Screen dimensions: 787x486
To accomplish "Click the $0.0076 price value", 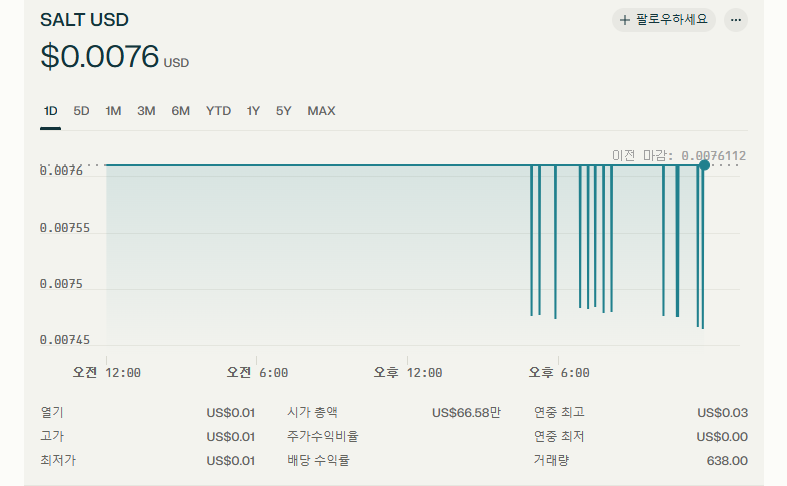I will 99,56.
